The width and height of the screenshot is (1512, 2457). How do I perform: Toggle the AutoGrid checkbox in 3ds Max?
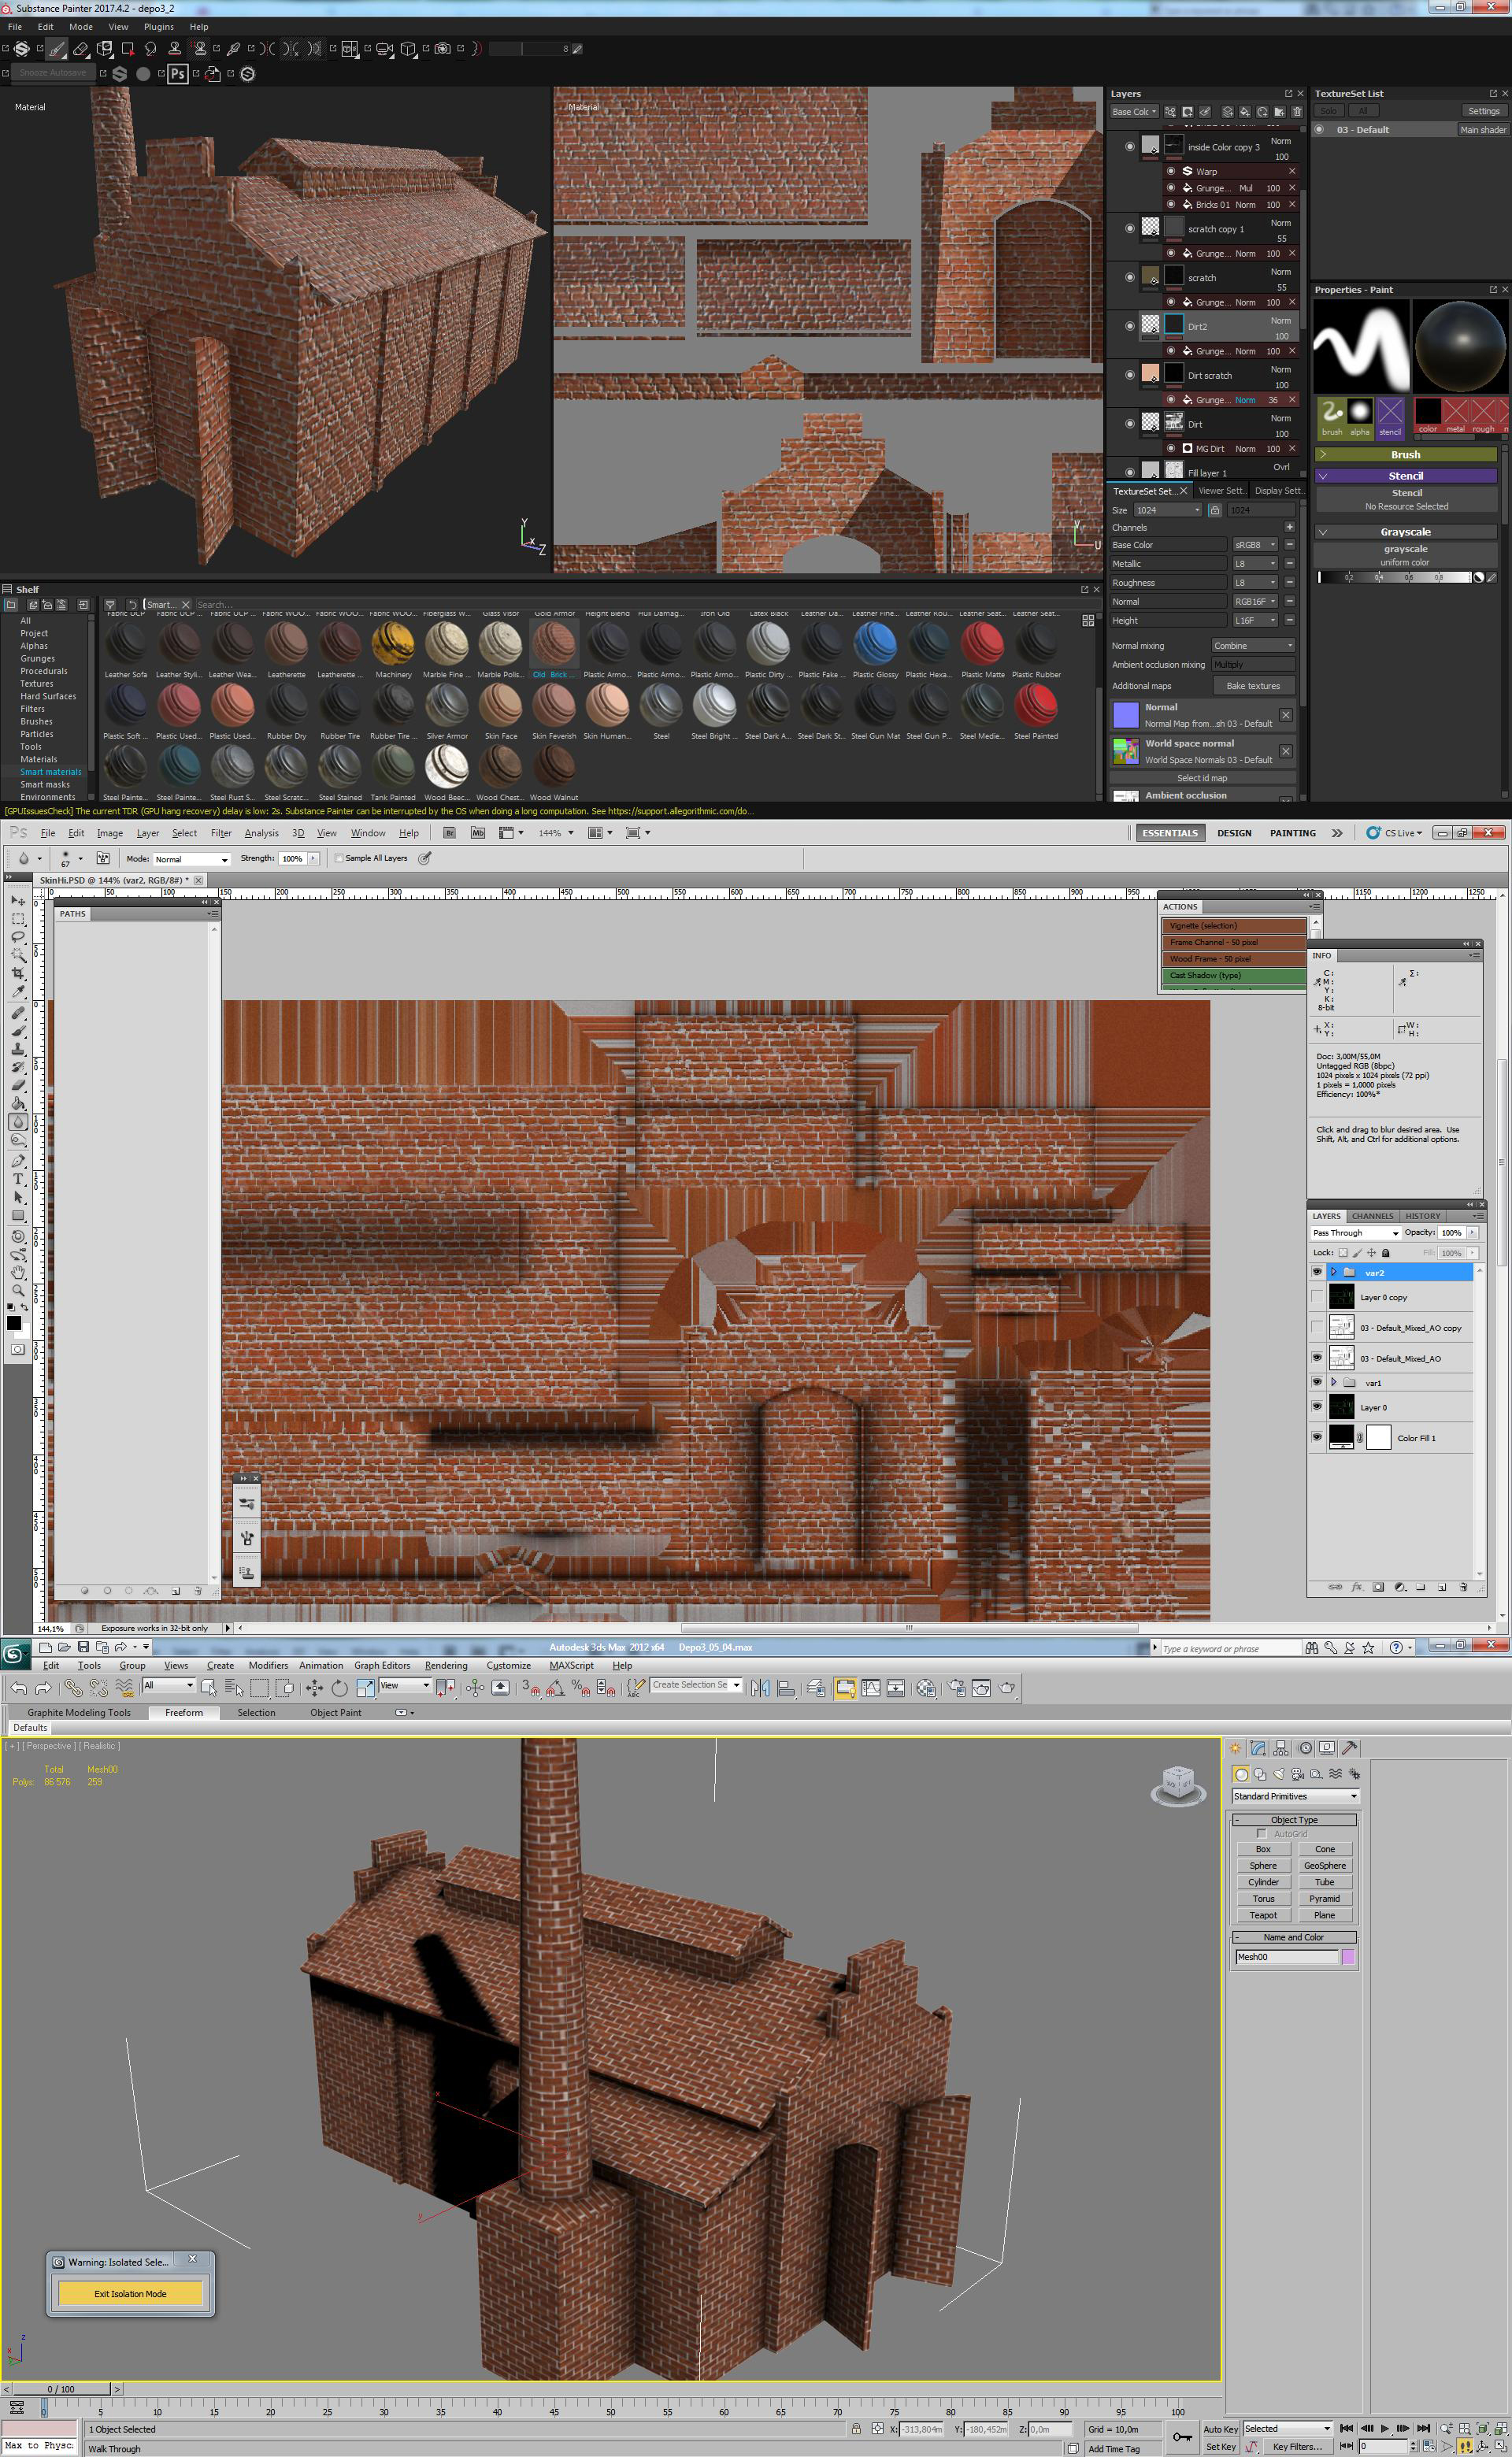click(1261, 1834)
